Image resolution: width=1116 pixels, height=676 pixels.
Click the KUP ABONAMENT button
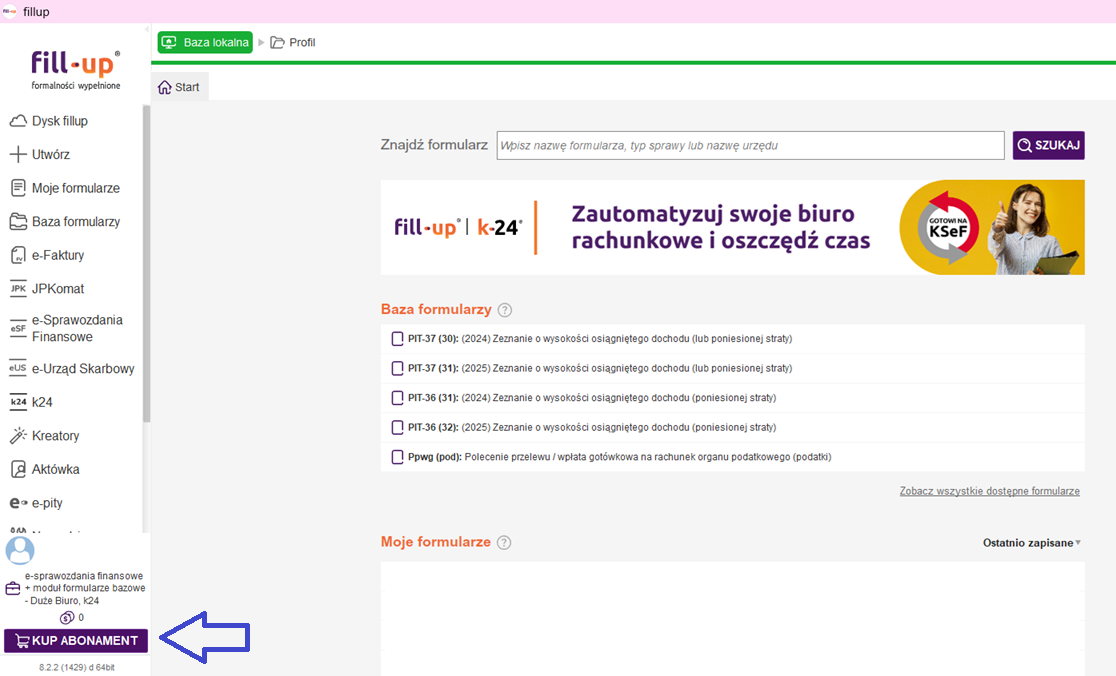tap(76, 641)
